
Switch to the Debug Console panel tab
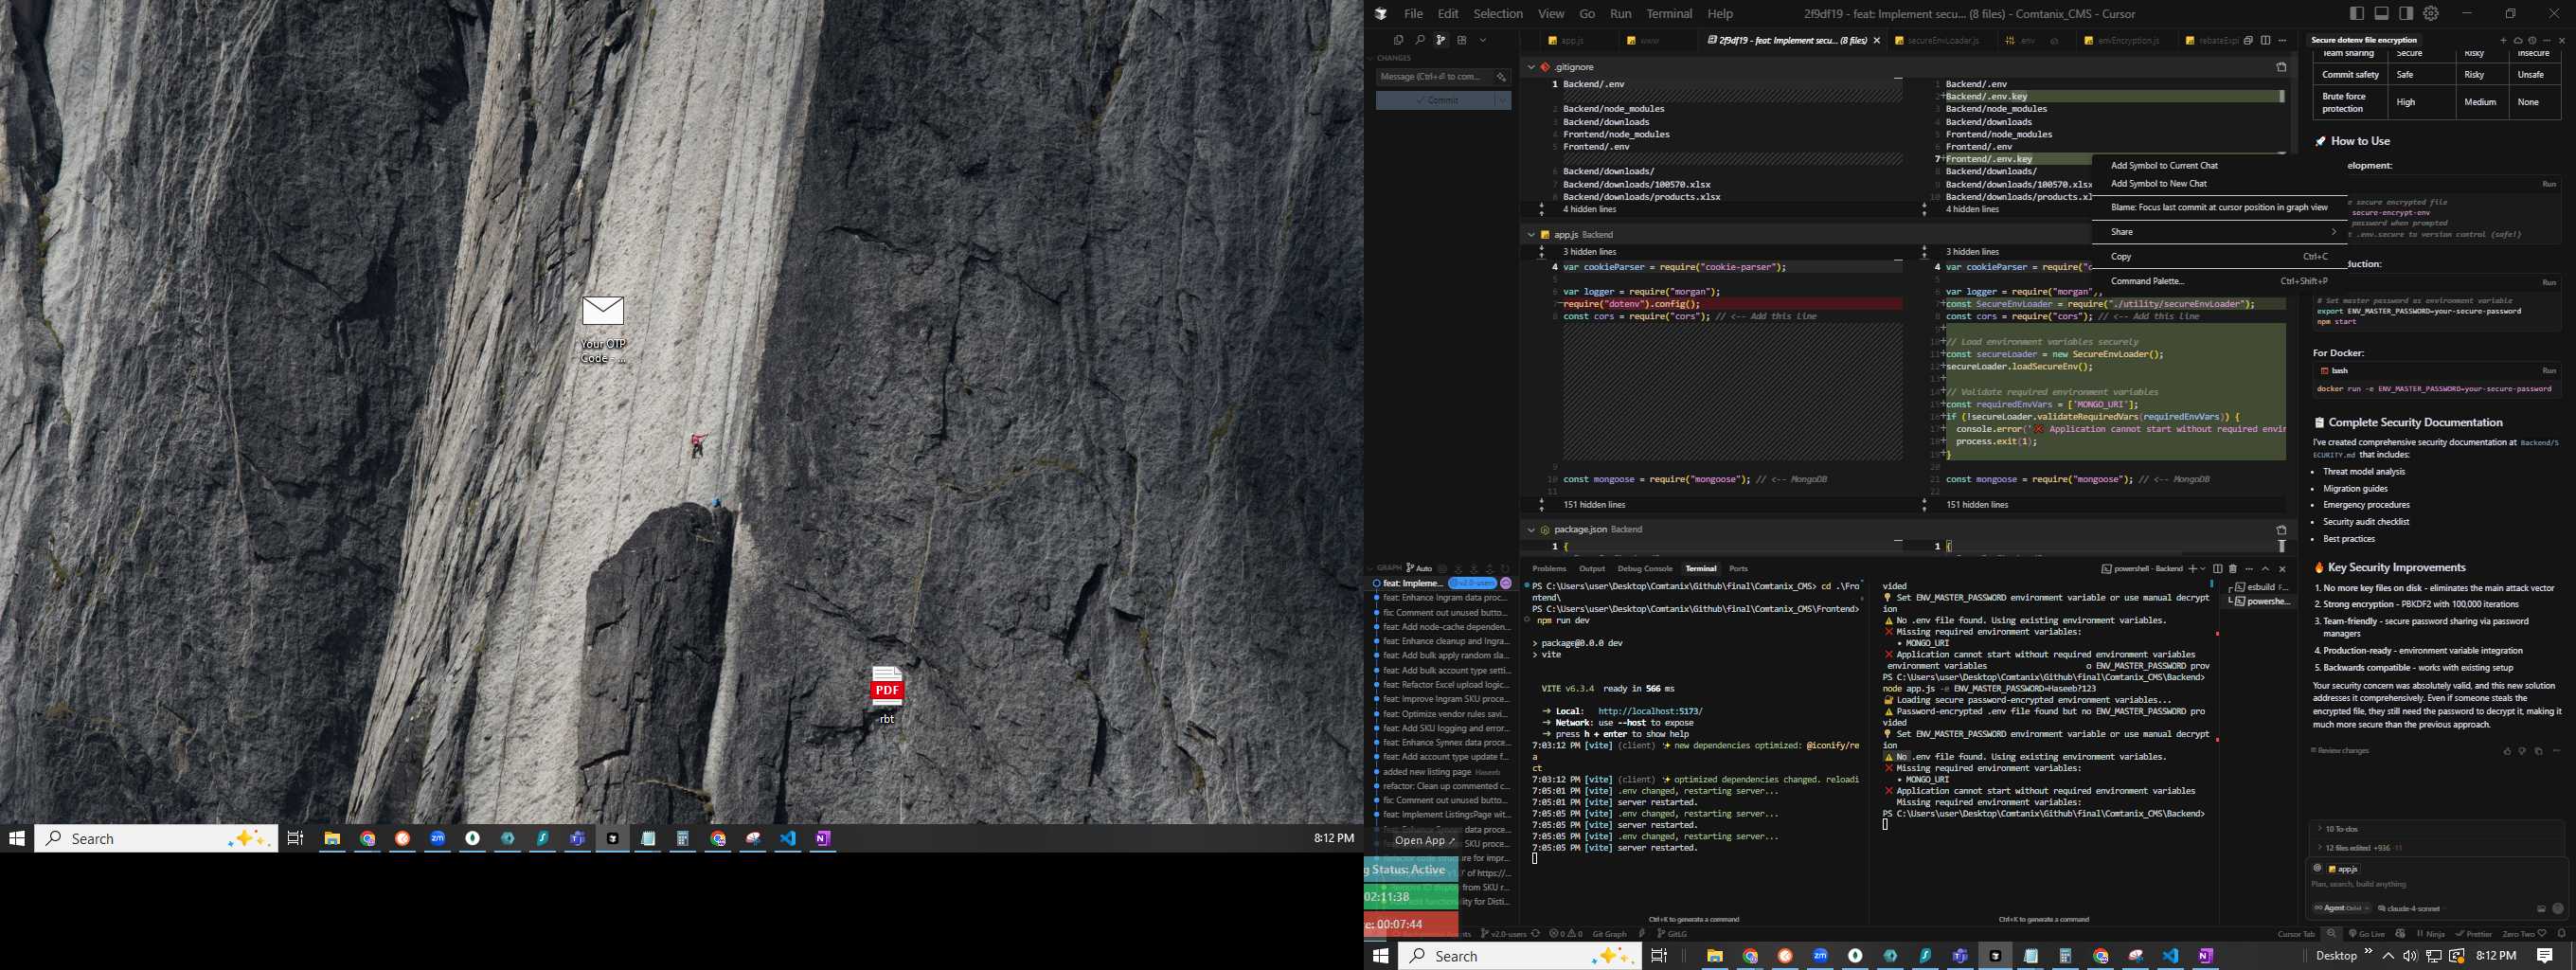click(x=1644, y=569)
